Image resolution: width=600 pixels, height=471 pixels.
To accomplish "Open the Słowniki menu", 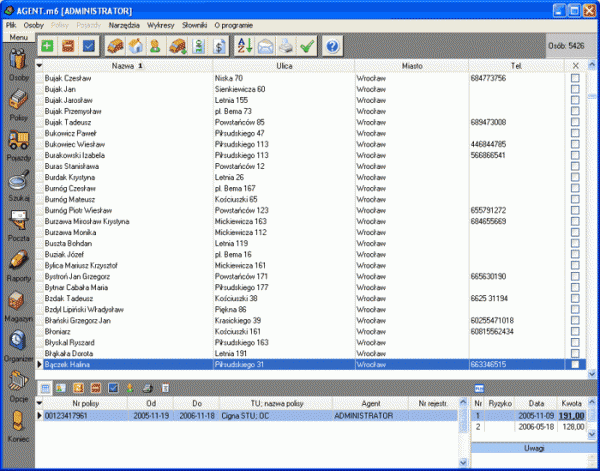I will 194,25.
